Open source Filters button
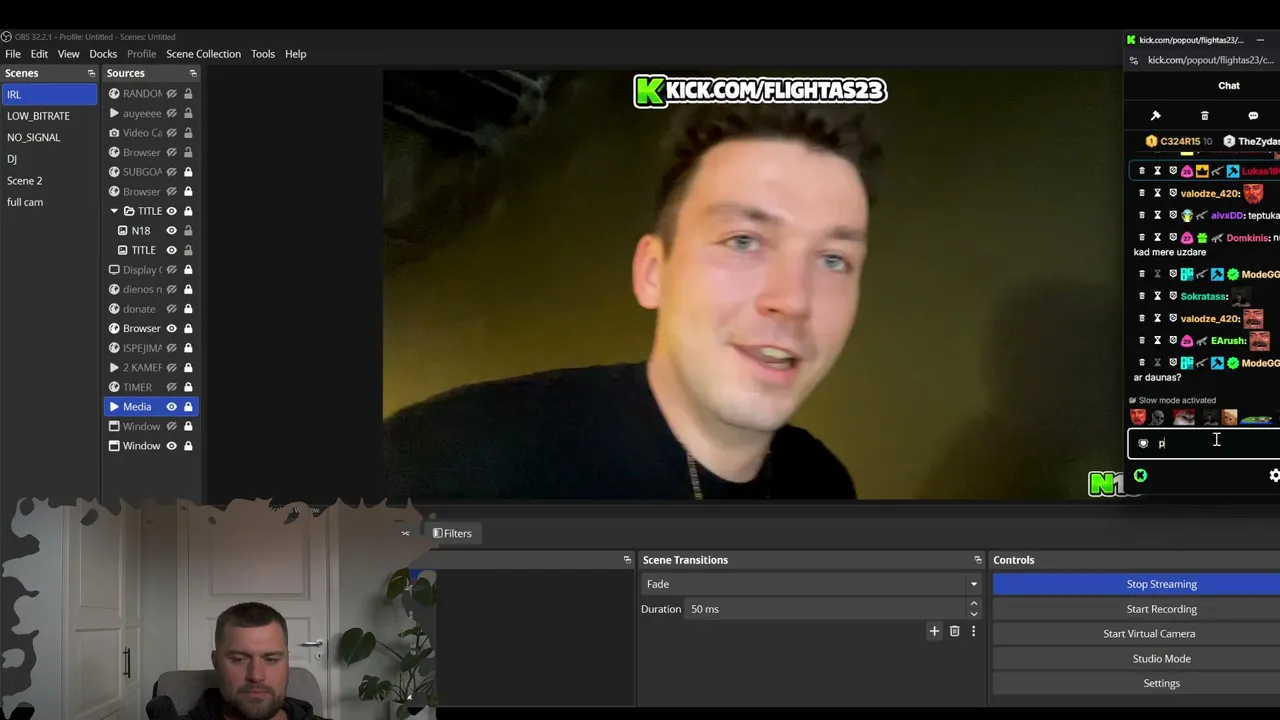The image size is (1280, 720). tap(452, 533)
